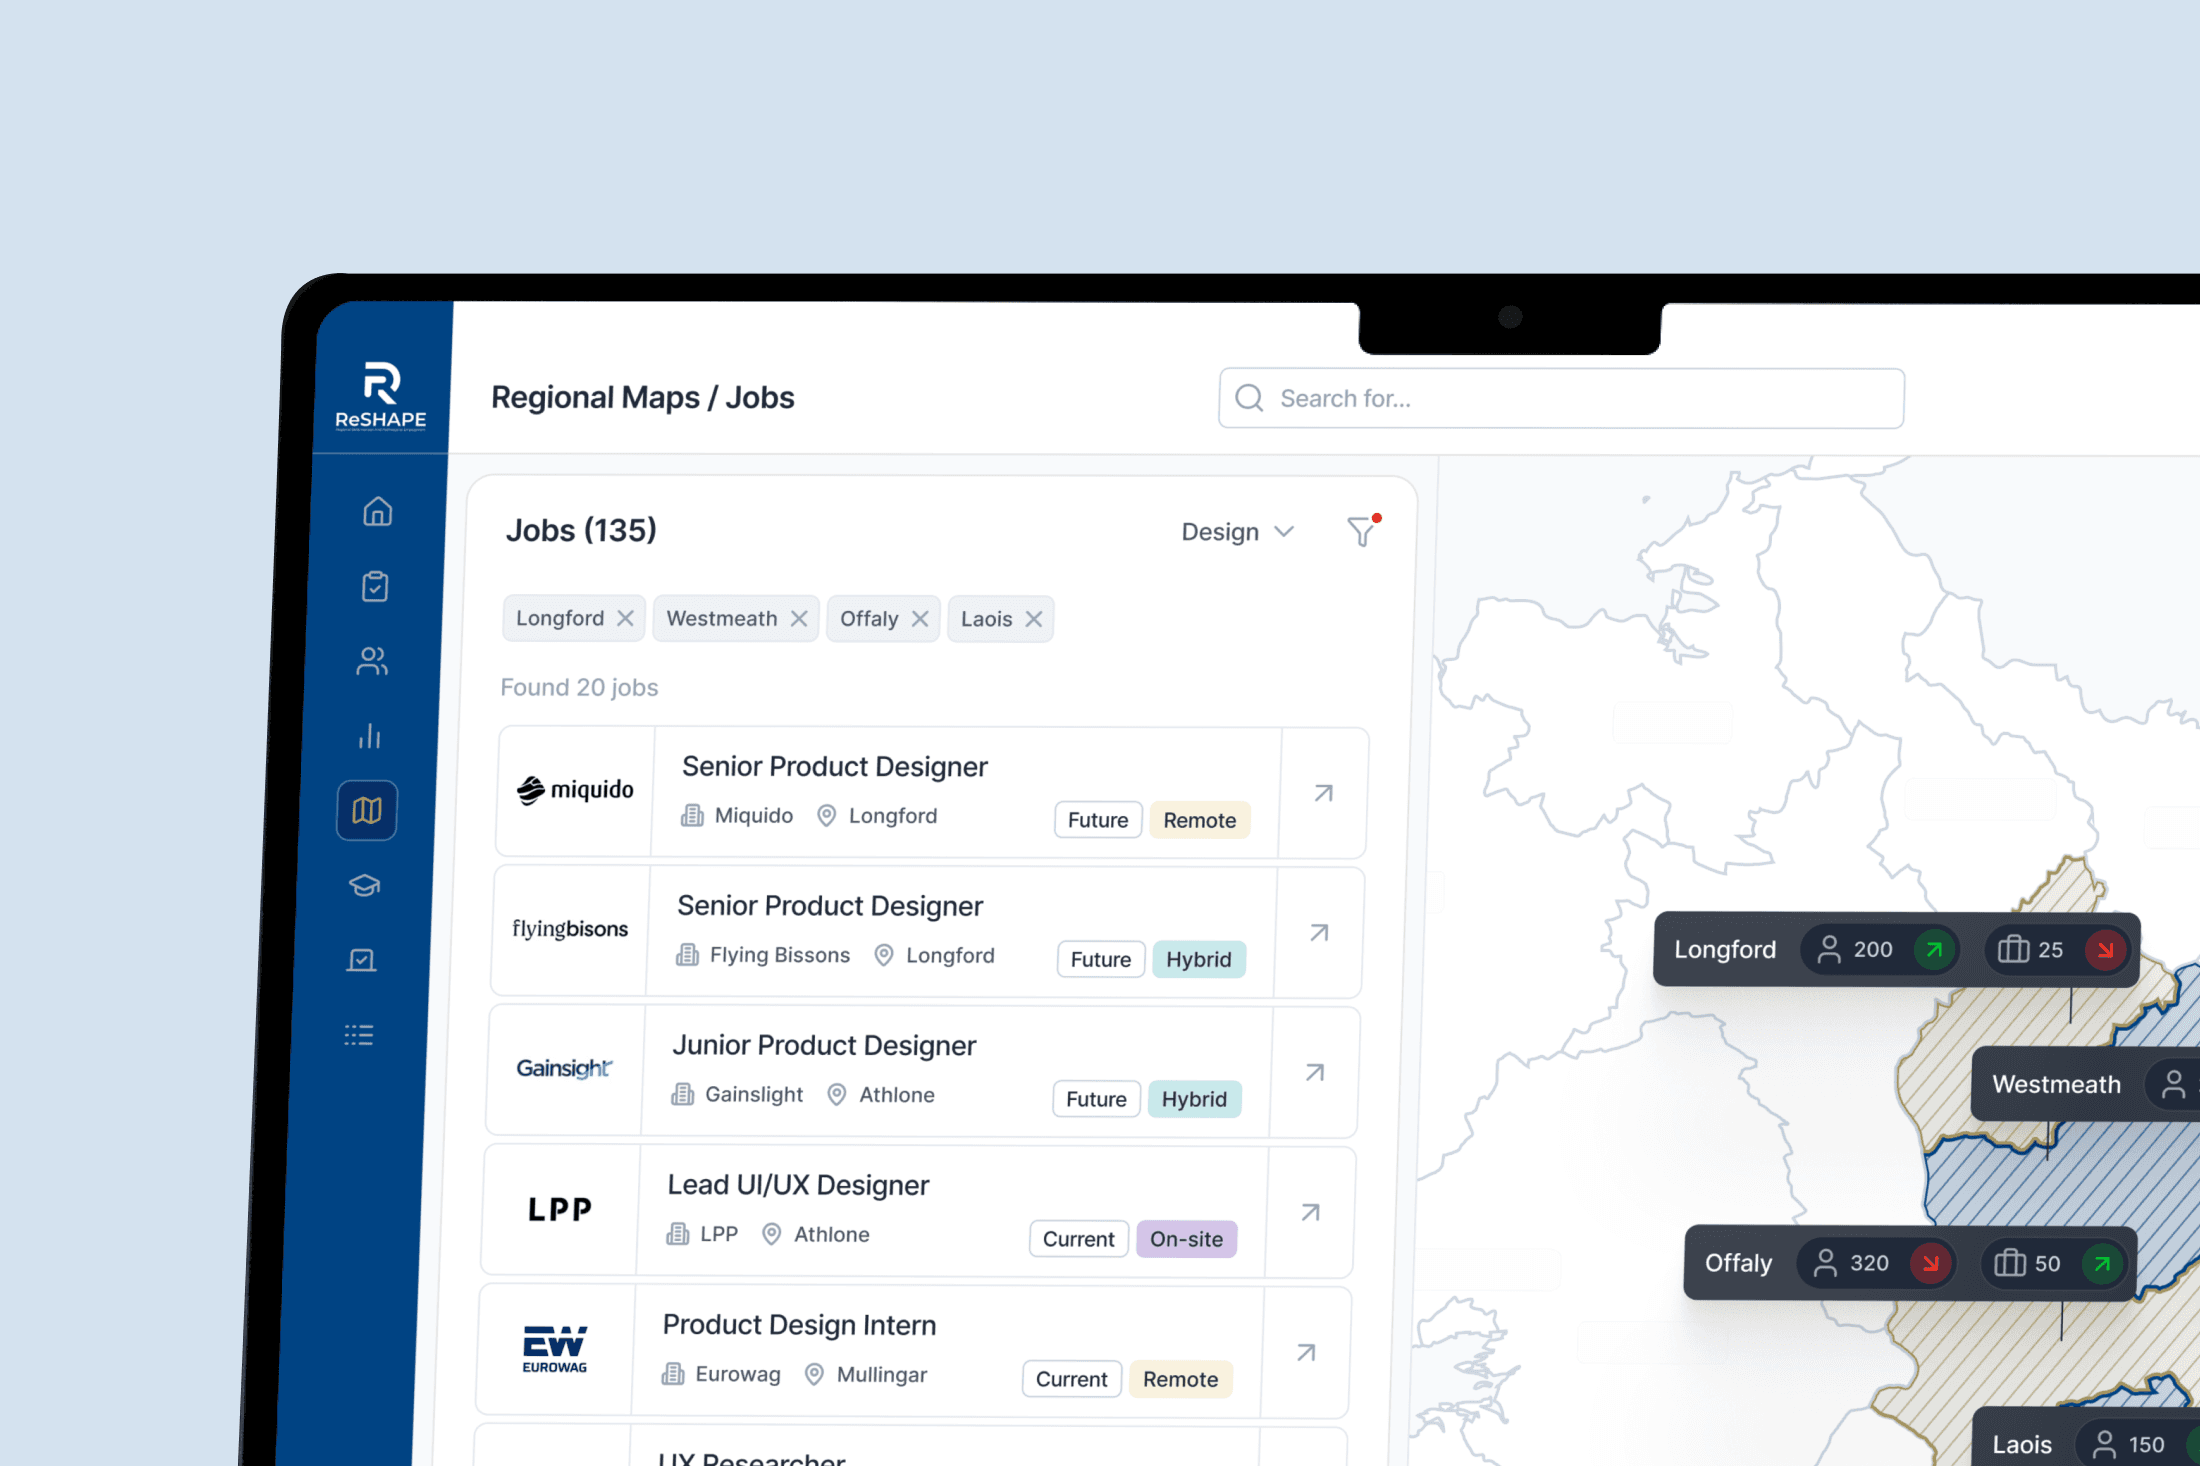Open the graduation cap education sidebar icon
Viewport: 2200px width, 1466px height.
pyautogui.click(x=365, y=885)
